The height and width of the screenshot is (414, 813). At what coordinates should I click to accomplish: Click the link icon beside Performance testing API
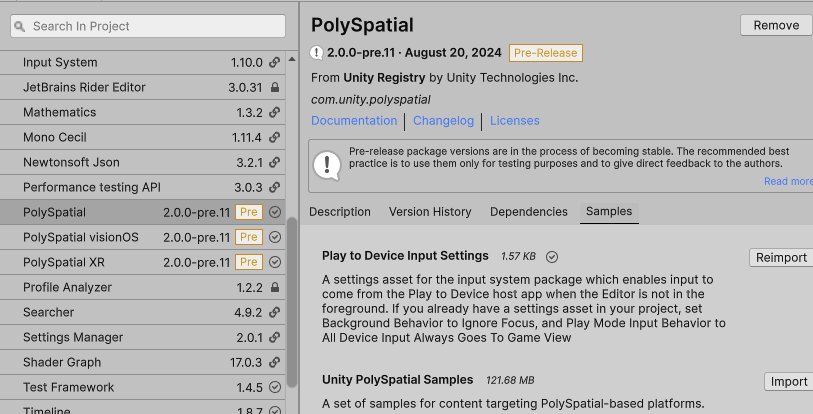click(x=274, y=187)
